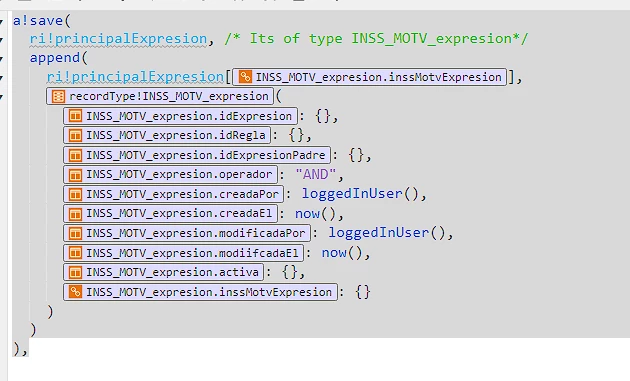The image size is (630, 381).
Task: Select the INSS_MOTV_expresion.modiifcadaEl field chip
Action: pos(184,253)
